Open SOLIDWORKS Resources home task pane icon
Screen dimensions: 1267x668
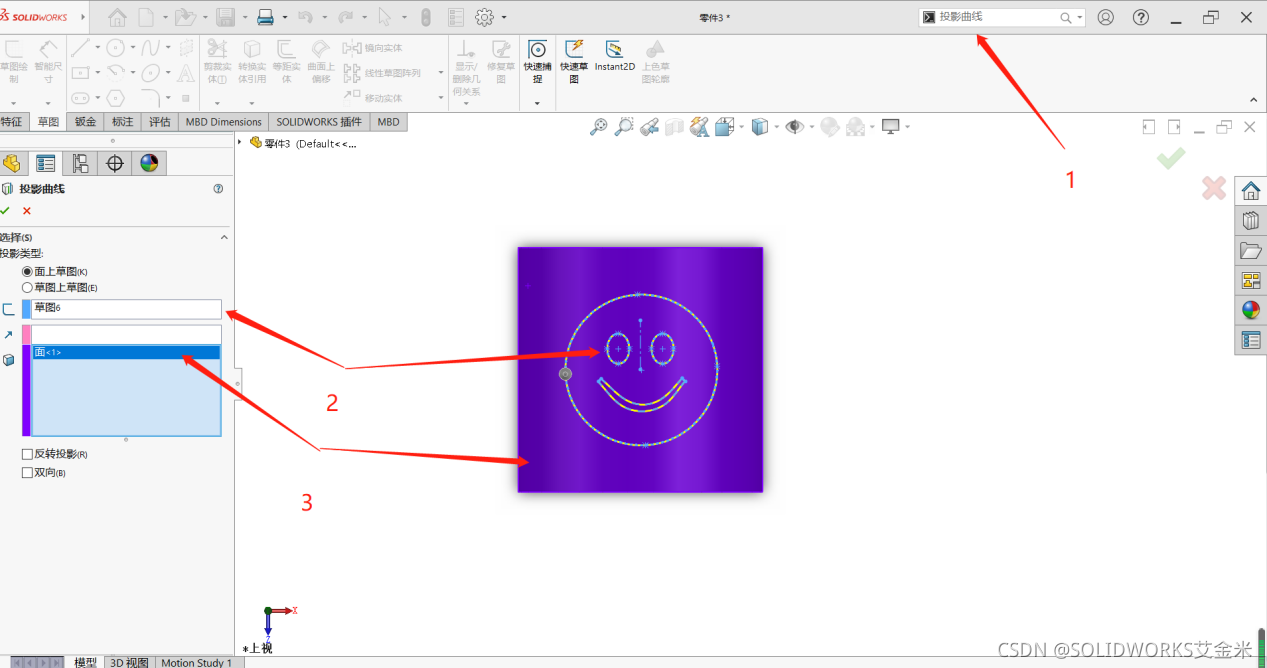click(1251, 191)
